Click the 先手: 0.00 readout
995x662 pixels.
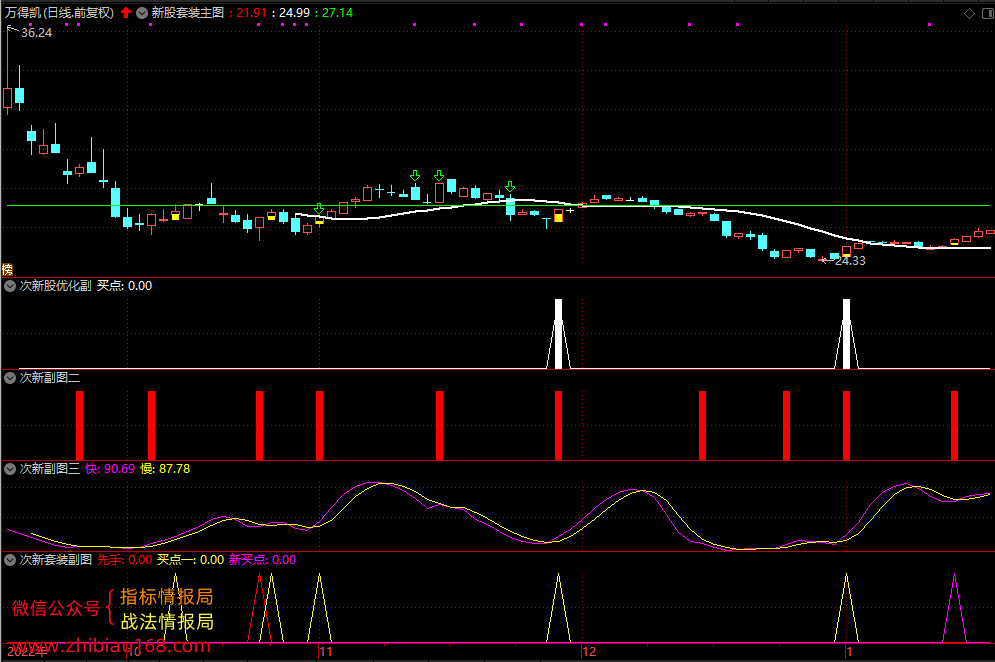tap(124, 560)
